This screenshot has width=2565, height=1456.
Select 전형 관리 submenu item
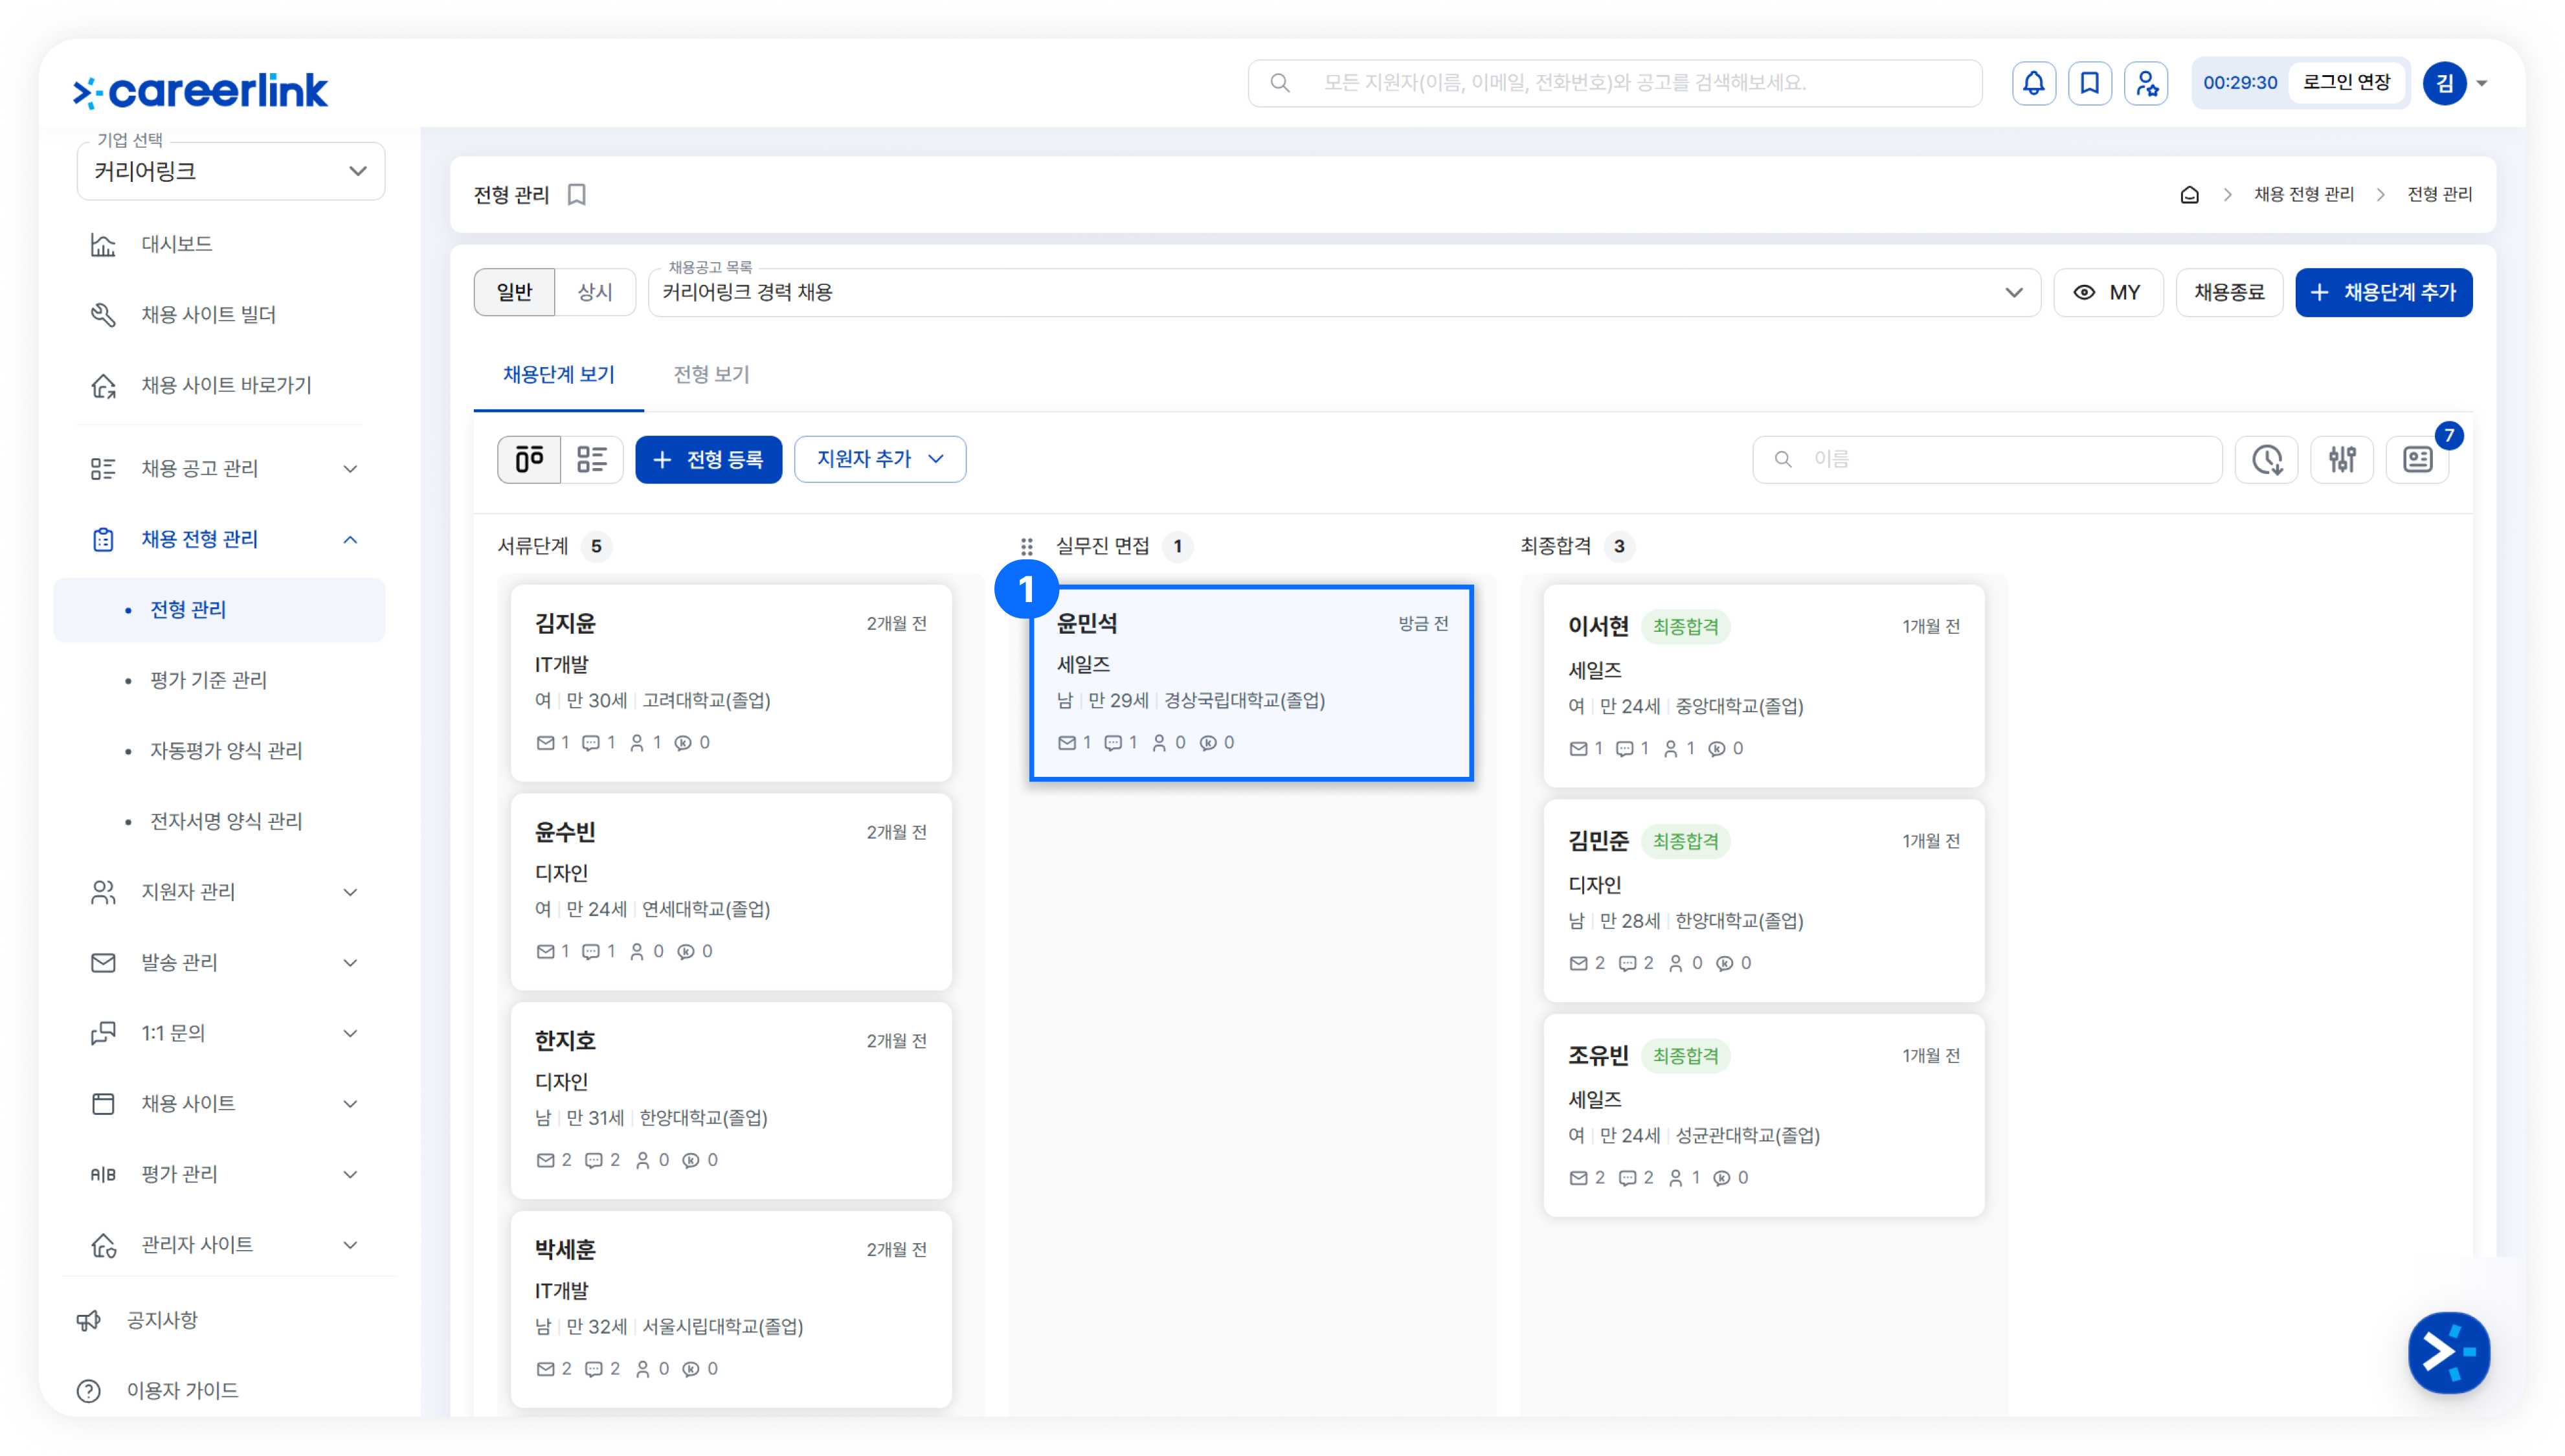click(x=219, y=610)
